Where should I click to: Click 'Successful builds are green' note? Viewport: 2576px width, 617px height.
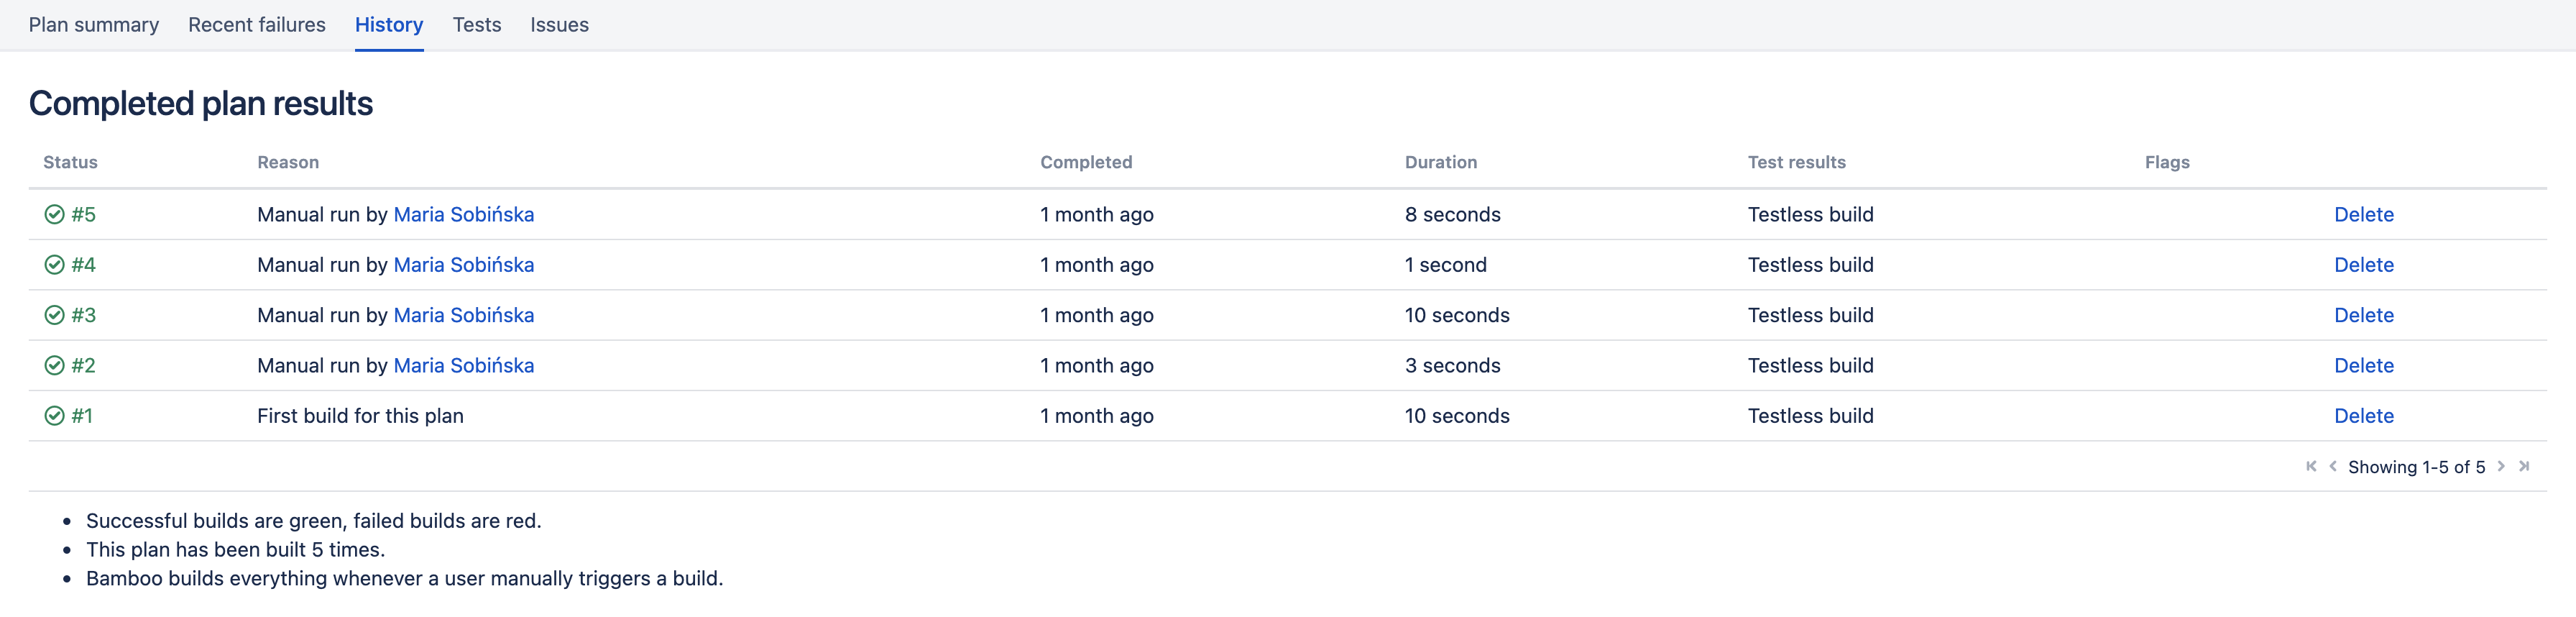pyautogui.click(x=313, y=521)
